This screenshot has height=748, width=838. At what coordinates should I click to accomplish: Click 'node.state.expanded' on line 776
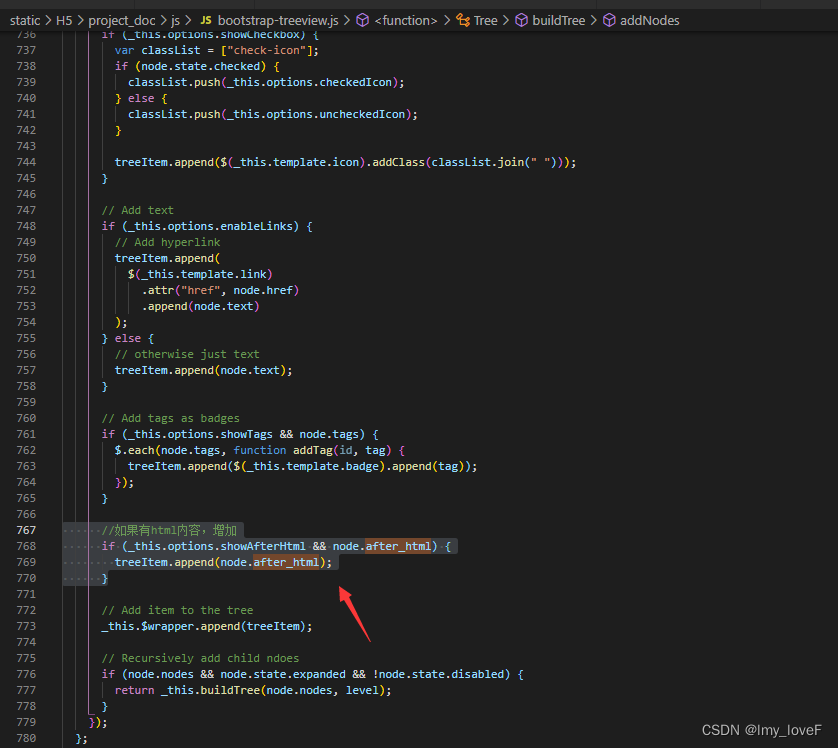(x=283, y=674)
